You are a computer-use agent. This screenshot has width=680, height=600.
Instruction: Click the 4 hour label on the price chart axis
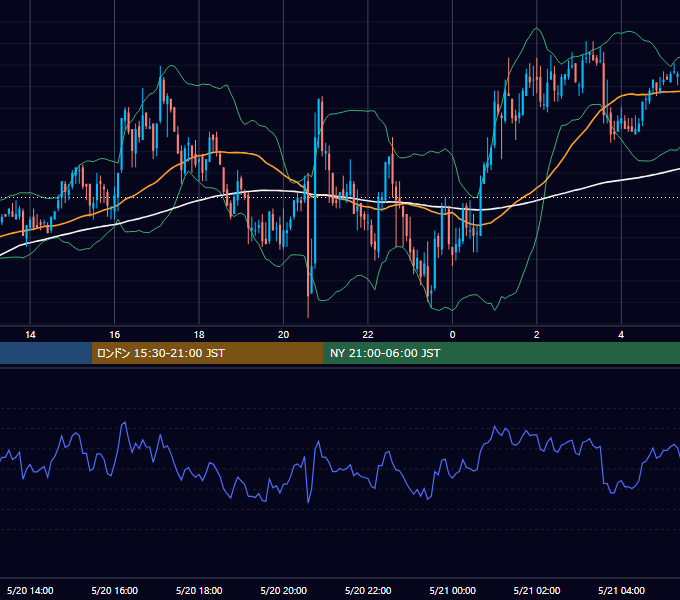(x=621, y=335)
